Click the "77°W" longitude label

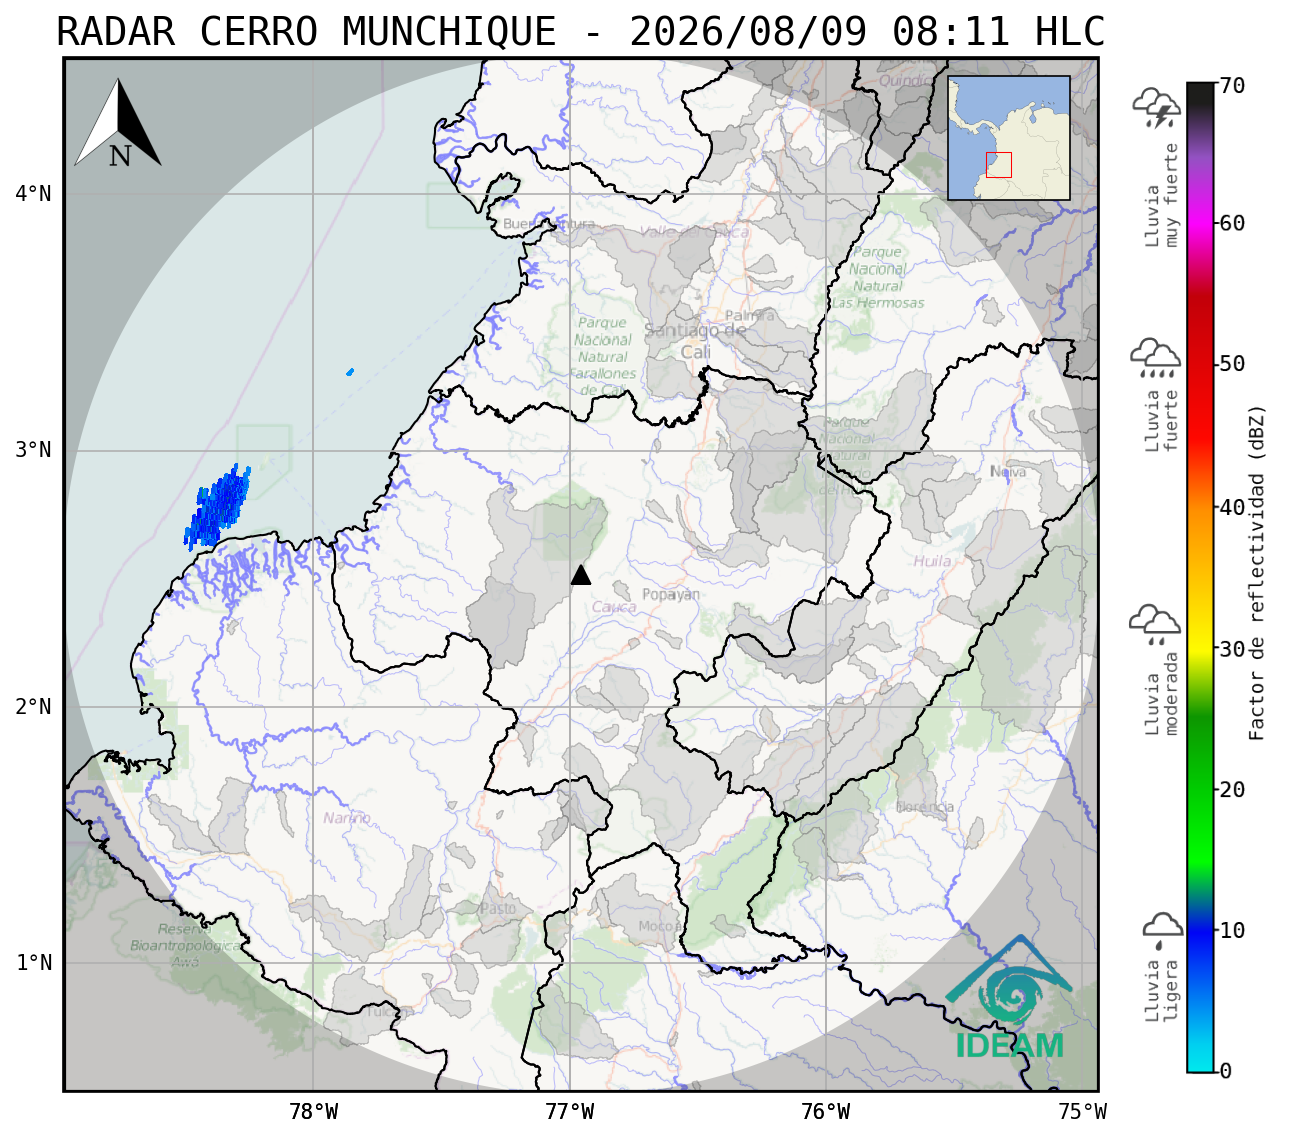coord(570,1111)
